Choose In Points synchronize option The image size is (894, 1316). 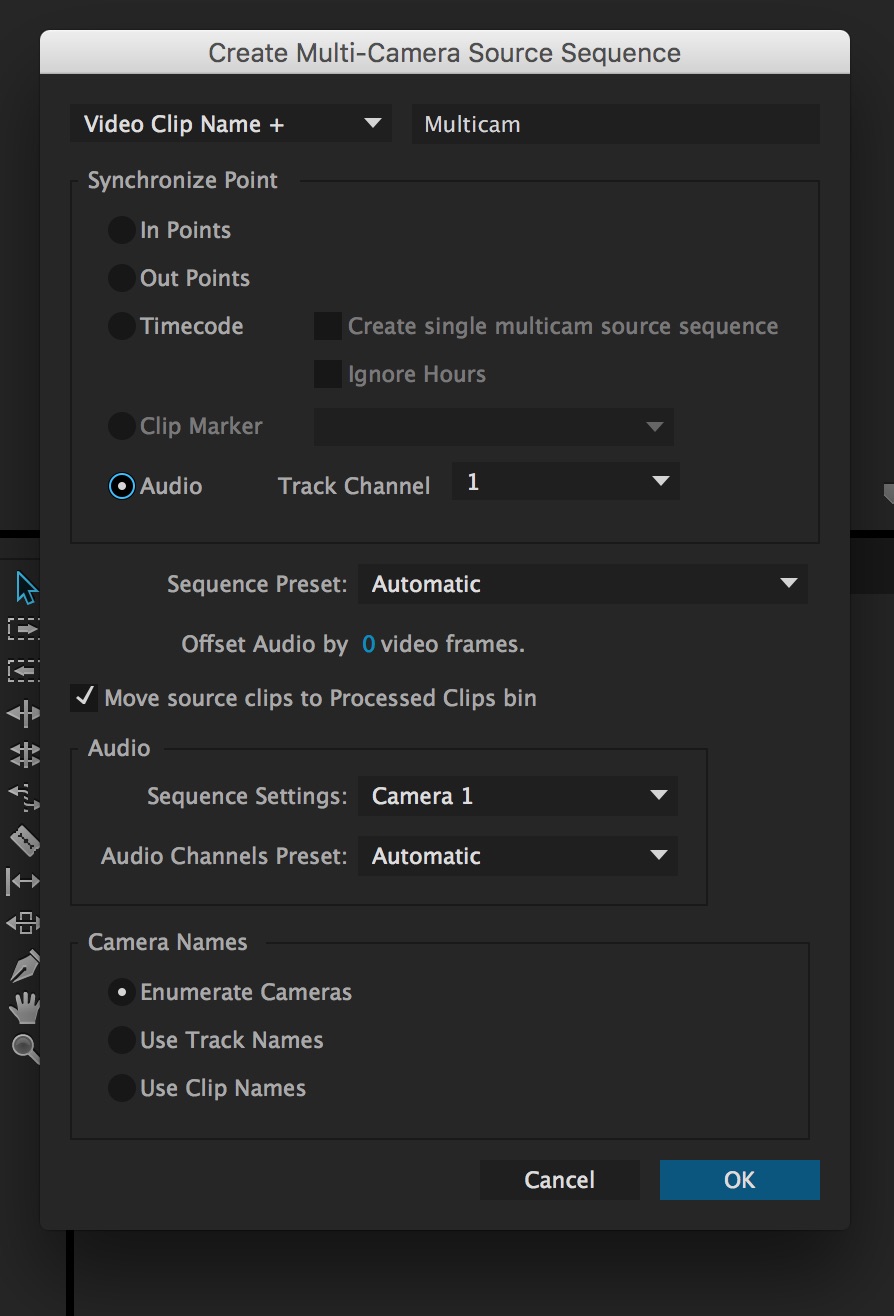click(121, 230)
